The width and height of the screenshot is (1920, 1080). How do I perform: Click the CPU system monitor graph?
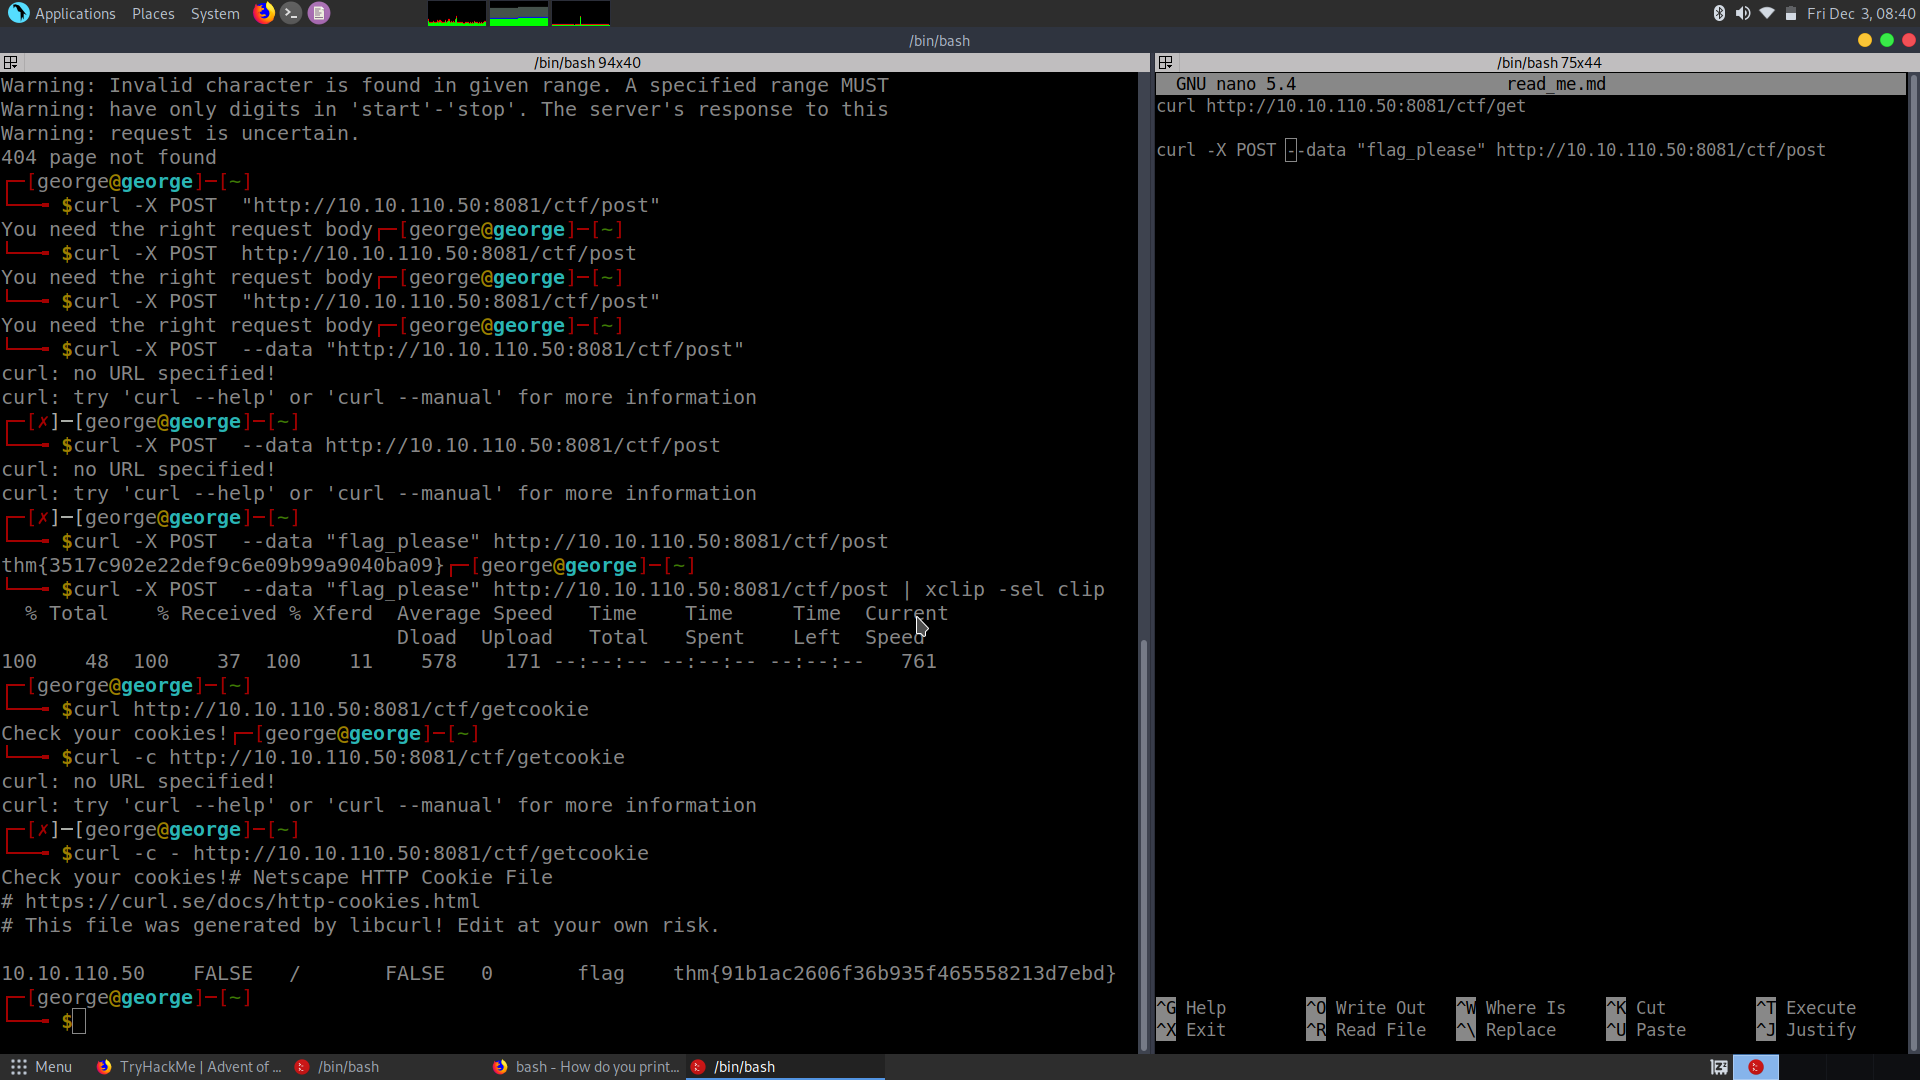457,13
